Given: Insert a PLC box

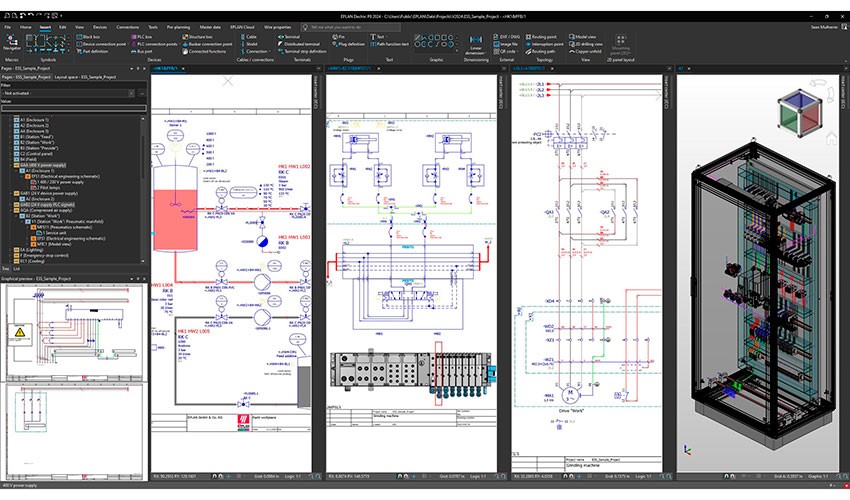Looking at the screenshot, I should click(x=141, y=37).
